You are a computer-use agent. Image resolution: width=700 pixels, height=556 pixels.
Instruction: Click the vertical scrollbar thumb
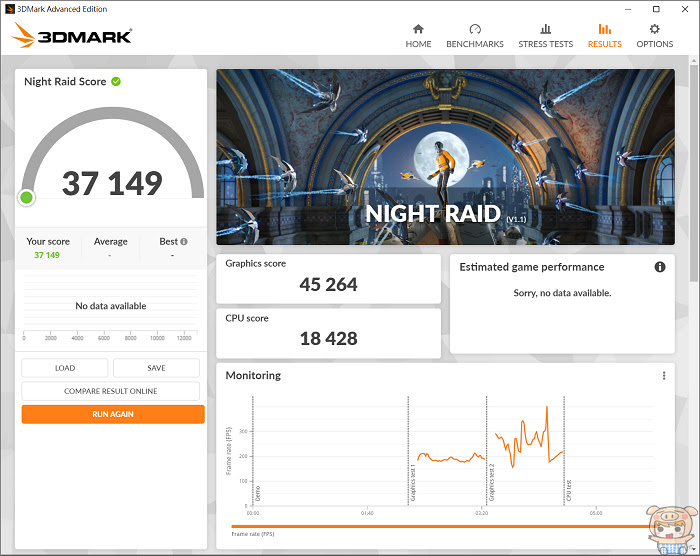tap(693, 172)
